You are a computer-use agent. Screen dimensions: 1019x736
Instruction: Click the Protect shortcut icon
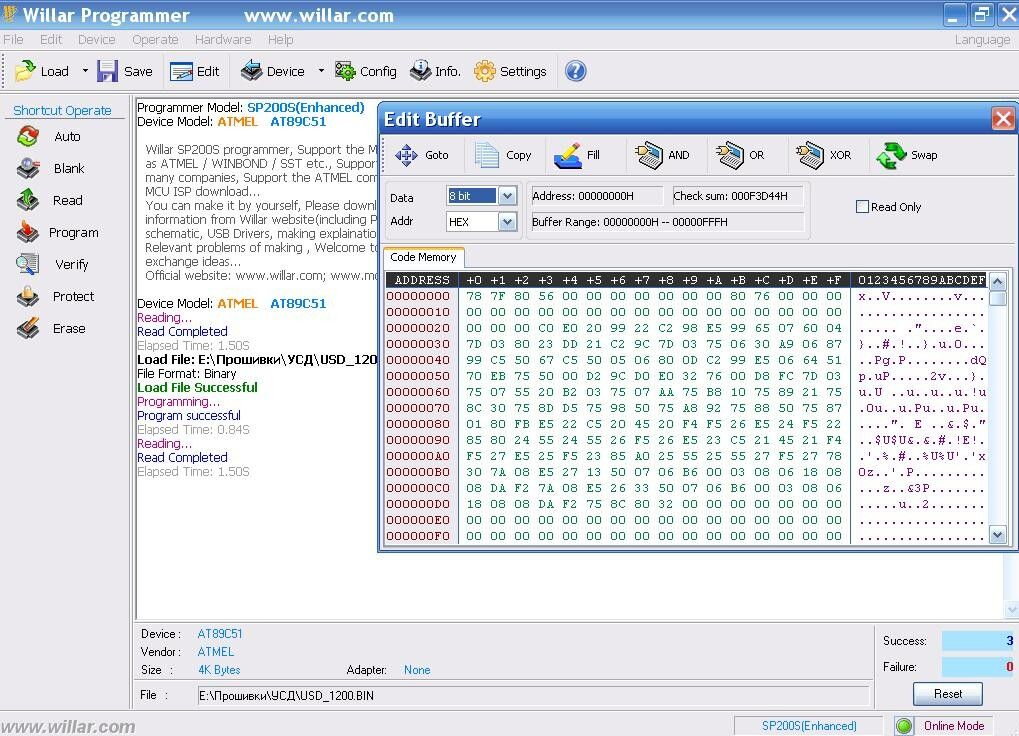(28, 297)
